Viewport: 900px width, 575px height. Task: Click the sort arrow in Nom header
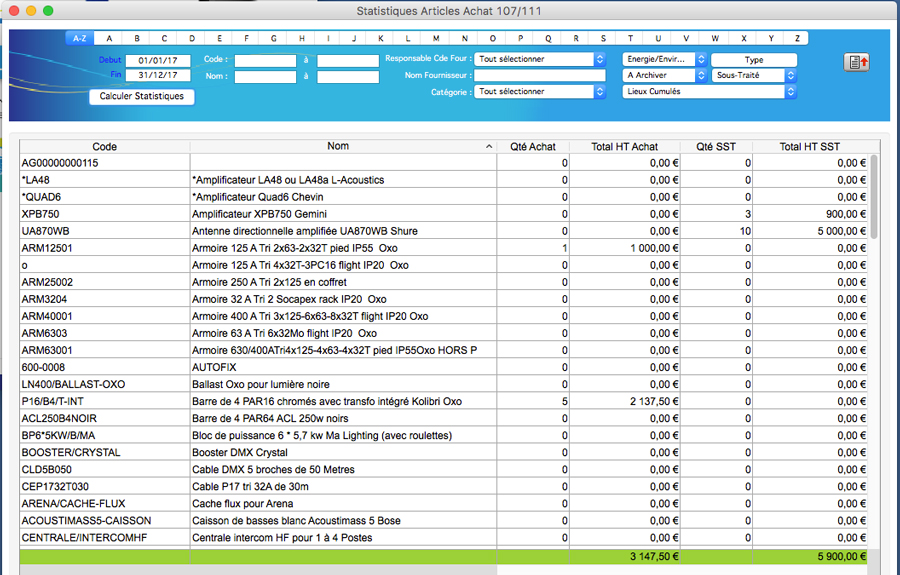pyautogui.click(x=489, y=147)
